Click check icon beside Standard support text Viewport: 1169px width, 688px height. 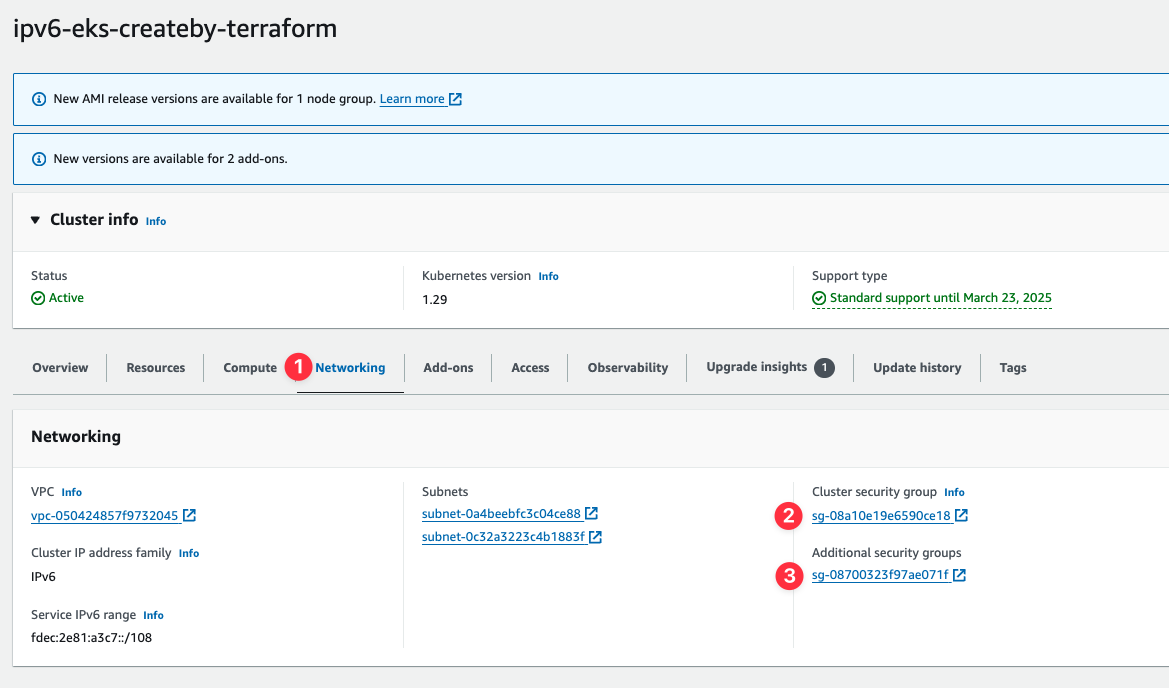coord(819,298)
